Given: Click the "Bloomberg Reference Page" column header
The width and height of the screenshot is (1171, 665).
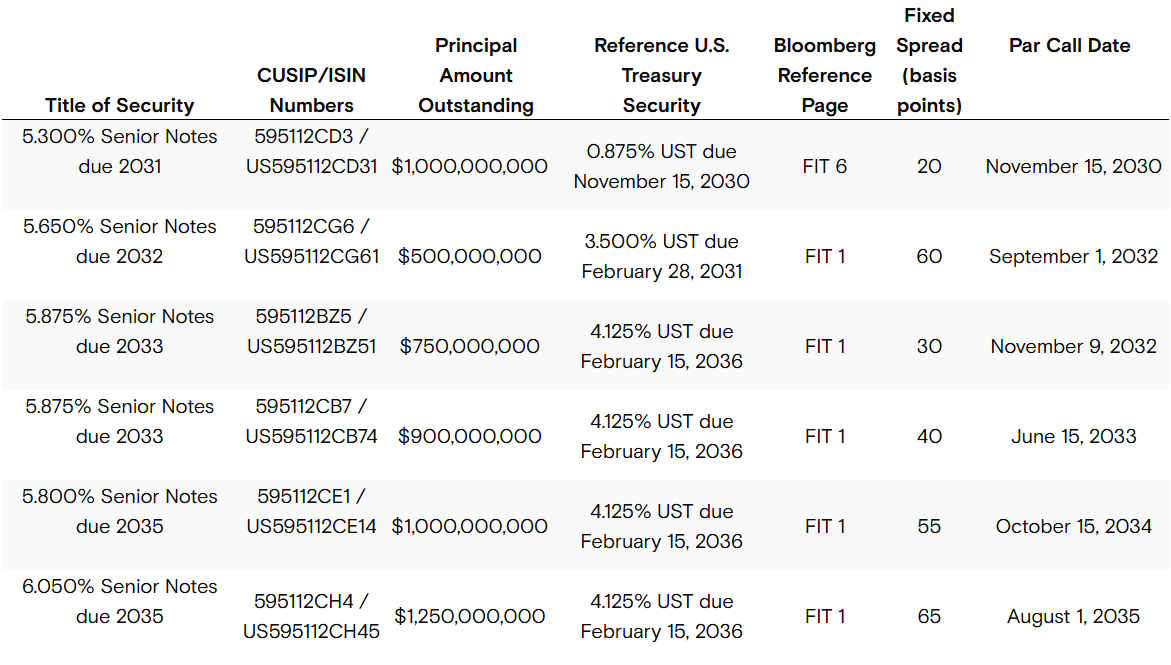Looking at the screenshot, I should point(824,75).
